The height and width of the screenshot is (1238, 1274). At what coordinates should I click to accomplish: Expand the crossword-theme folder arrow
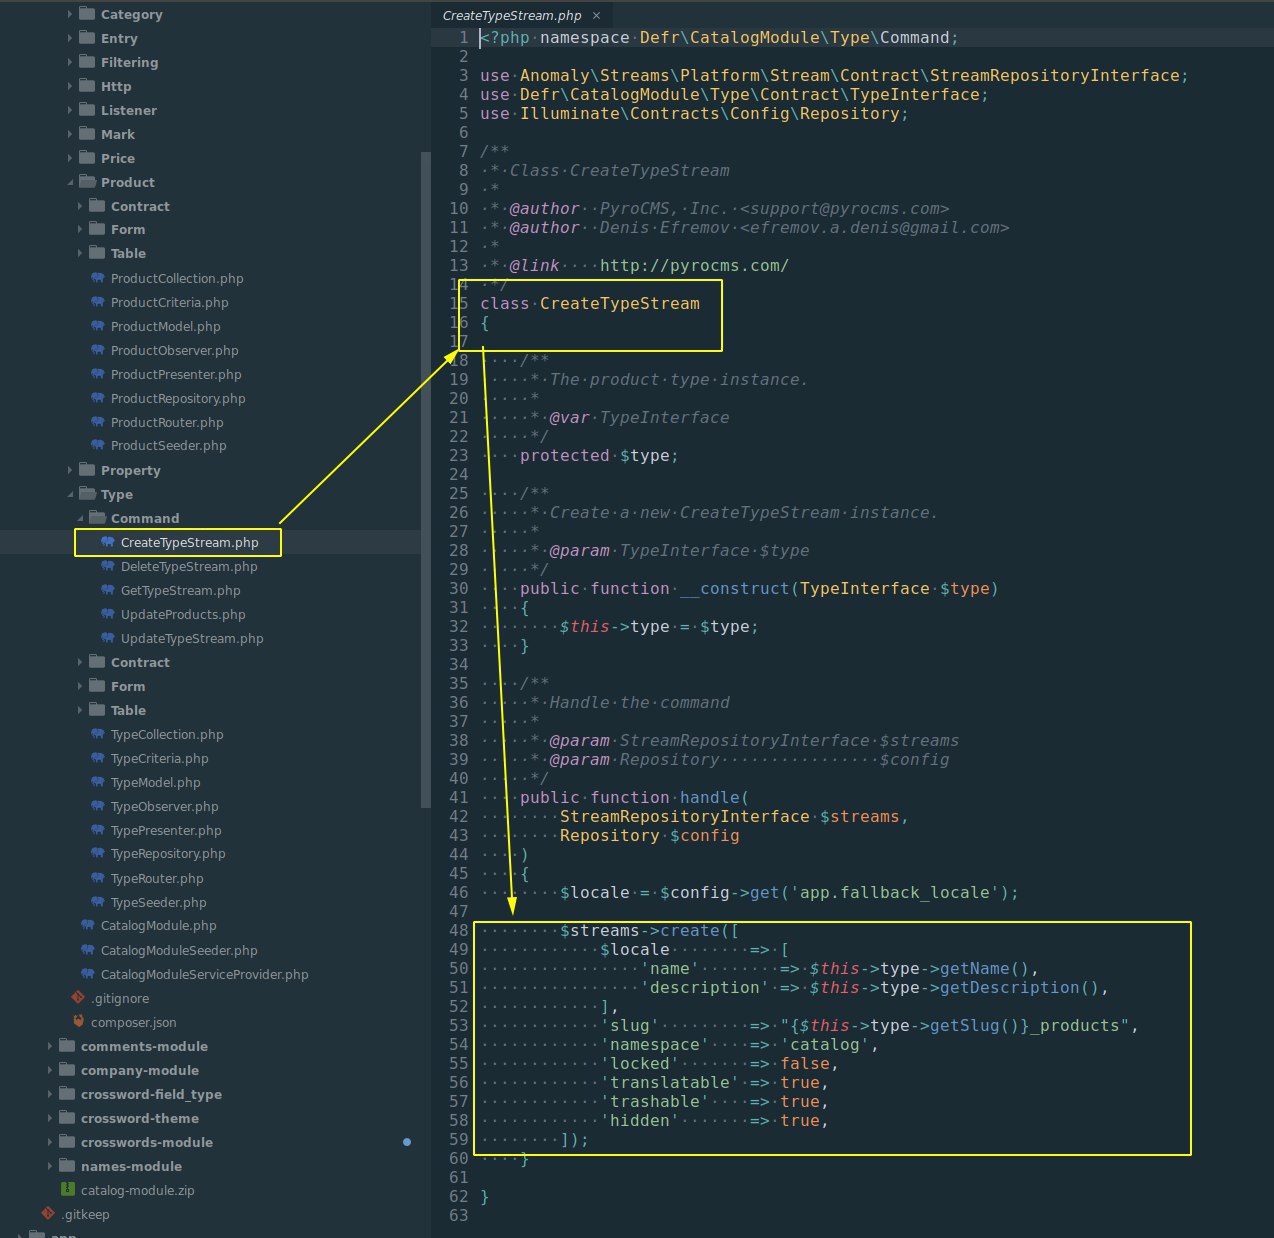click(x=50, y=1118)
